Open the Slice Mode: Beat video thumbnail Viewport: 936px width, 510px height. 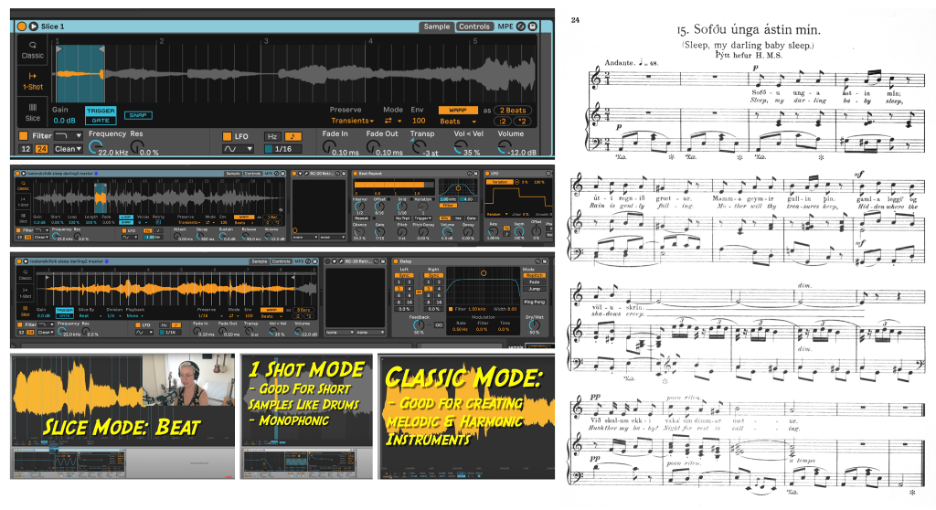122,416
